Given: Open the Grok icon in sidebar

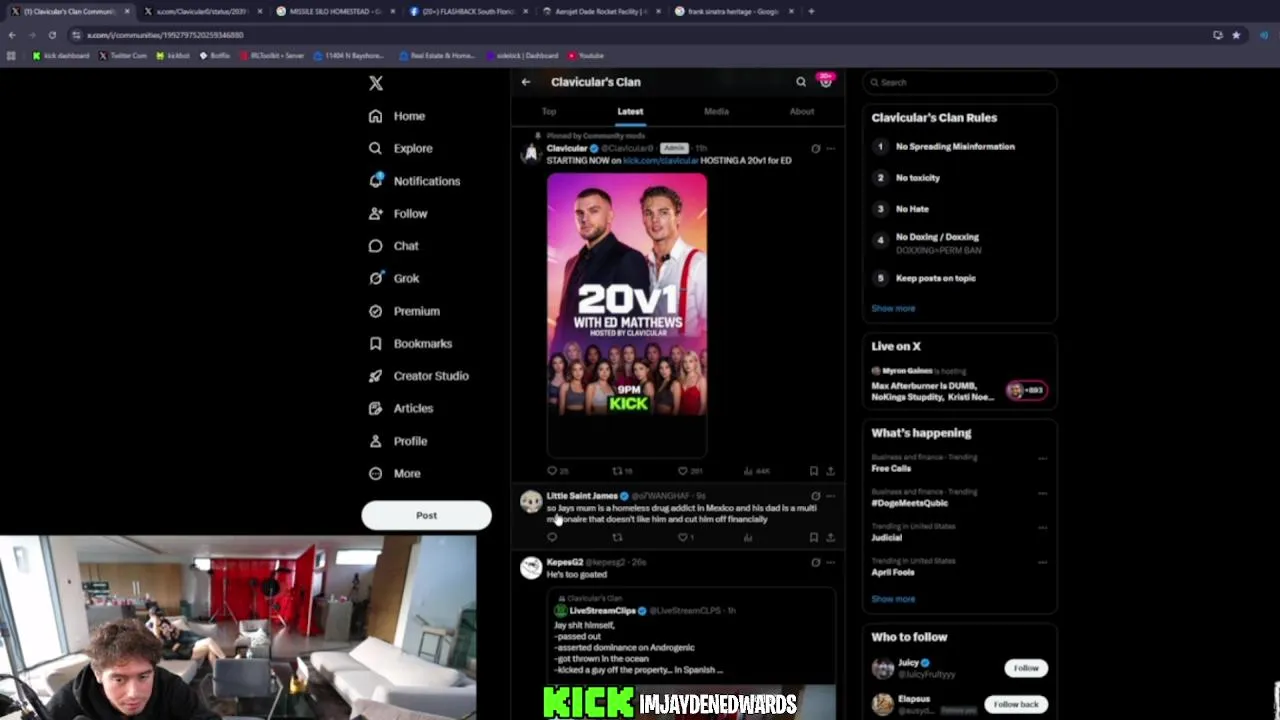Looking at the screenshot, I should (x=375, y=278).
